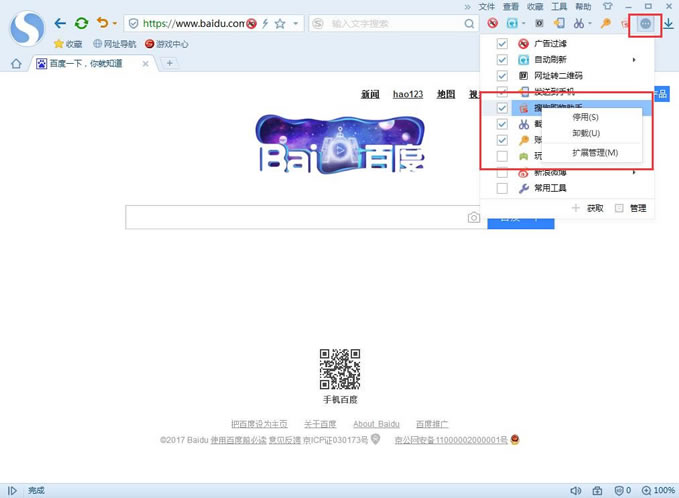Go back with the back arrow
This screenshot has width=679, height=498.
coord(60,23)
